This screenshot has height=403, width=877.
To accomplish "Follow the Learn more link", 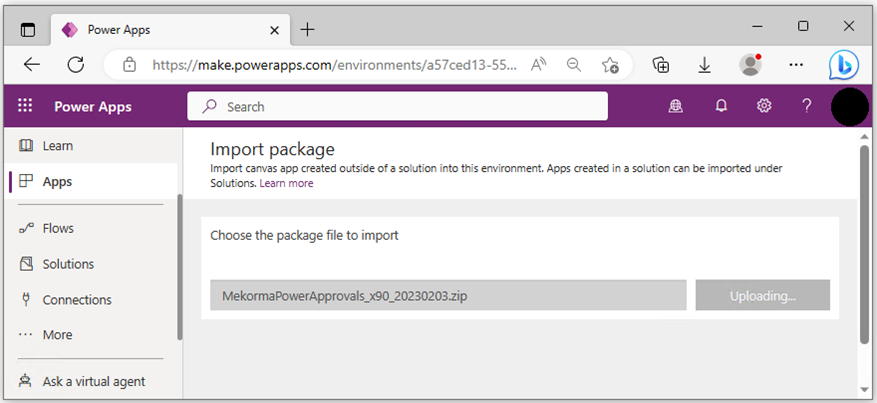I will [286, 184].
